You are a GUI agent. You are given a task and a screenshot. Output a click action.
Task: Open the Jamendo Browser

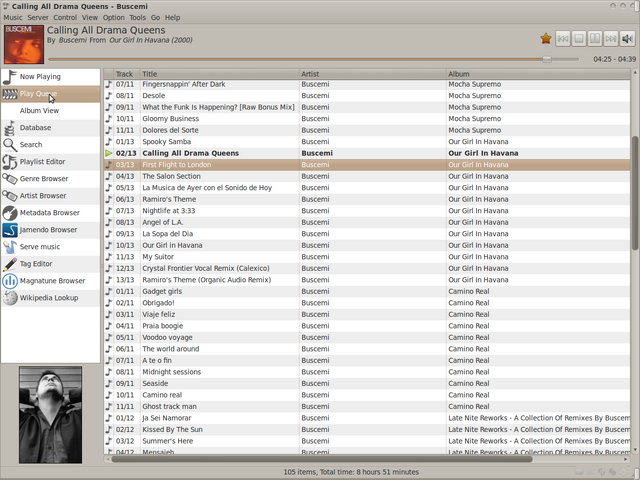[51, 230]
